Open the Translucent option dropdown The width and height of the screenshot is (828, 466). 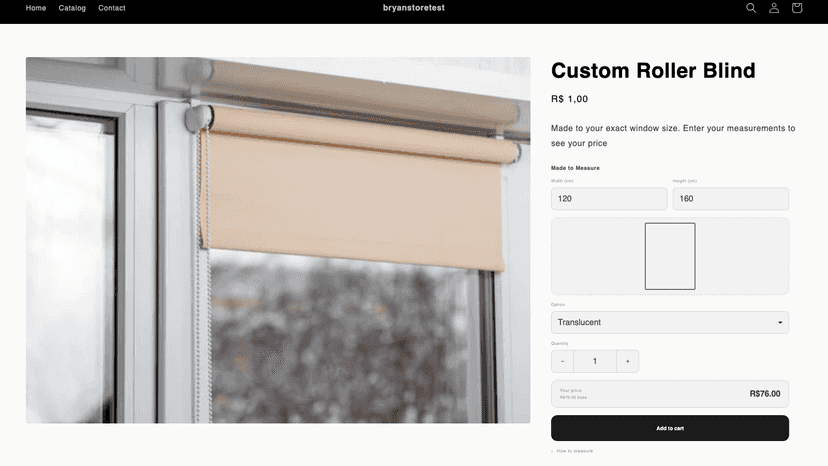pos(670,322)
